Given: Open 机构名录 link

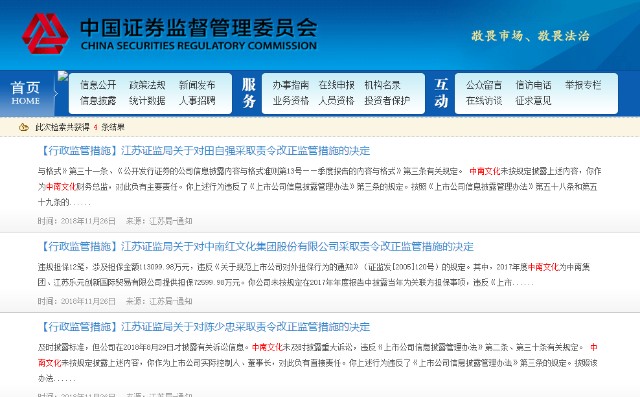Looking at the screenshot, I should 382,85.
